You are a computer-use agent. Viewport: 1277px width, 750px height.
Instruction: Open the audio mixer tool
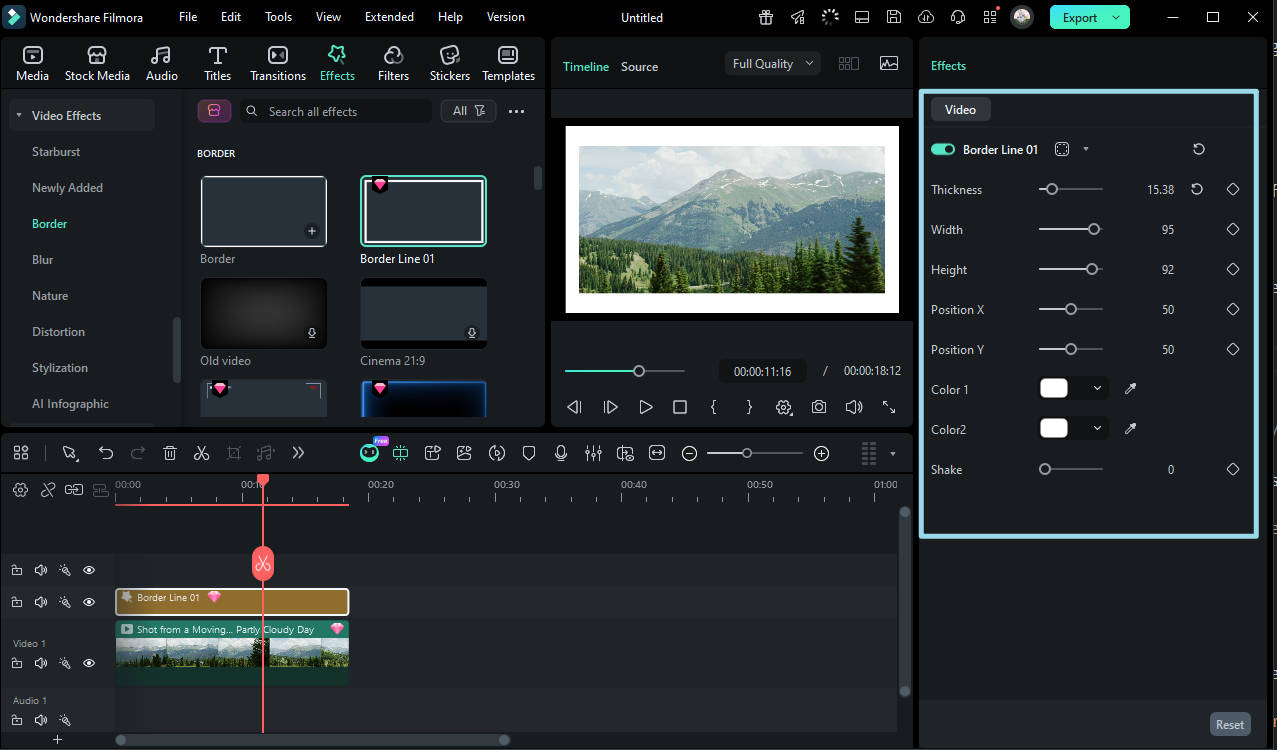tap(593, 452)
